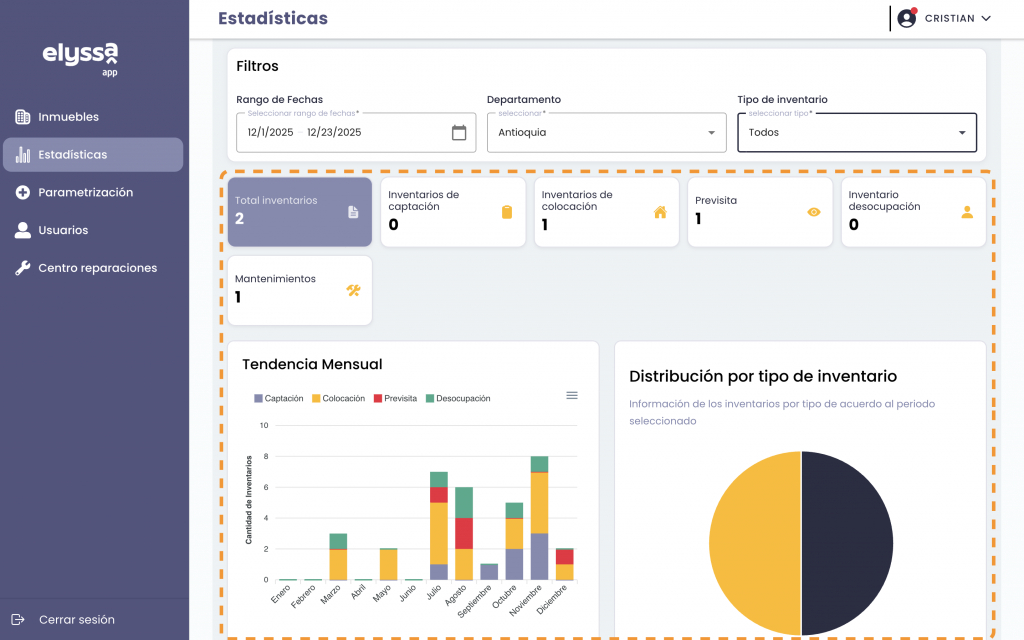Click the Previsita eye icon
Viewport: 1024px width, 640px height.
coord(814,212)
